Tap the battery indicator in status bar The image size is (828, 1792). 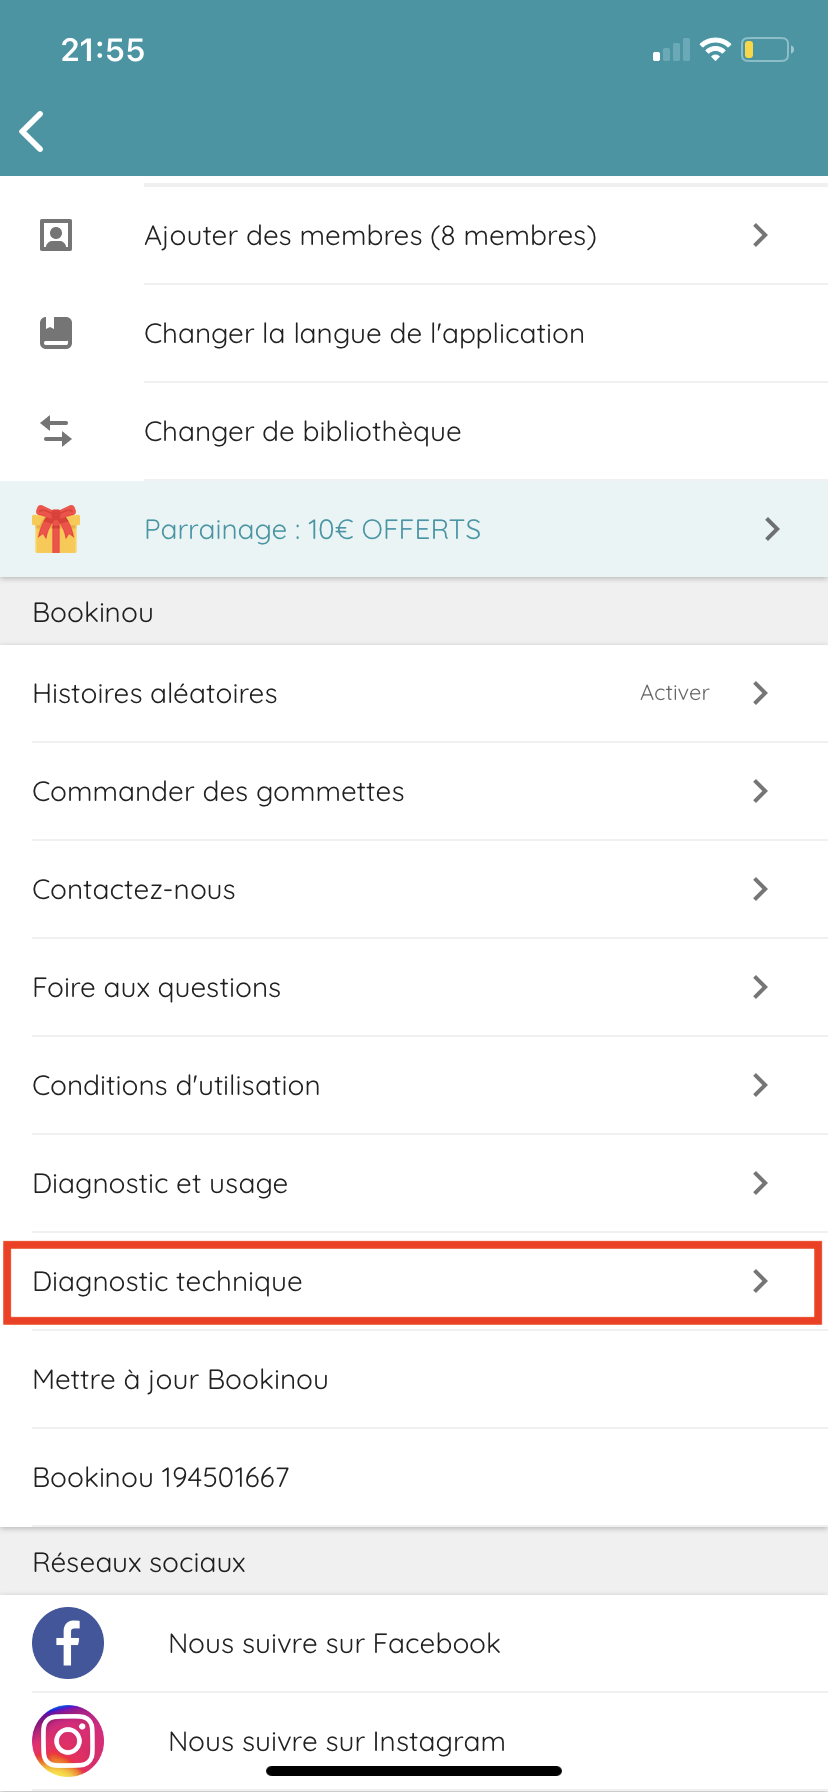coord(767,49)
